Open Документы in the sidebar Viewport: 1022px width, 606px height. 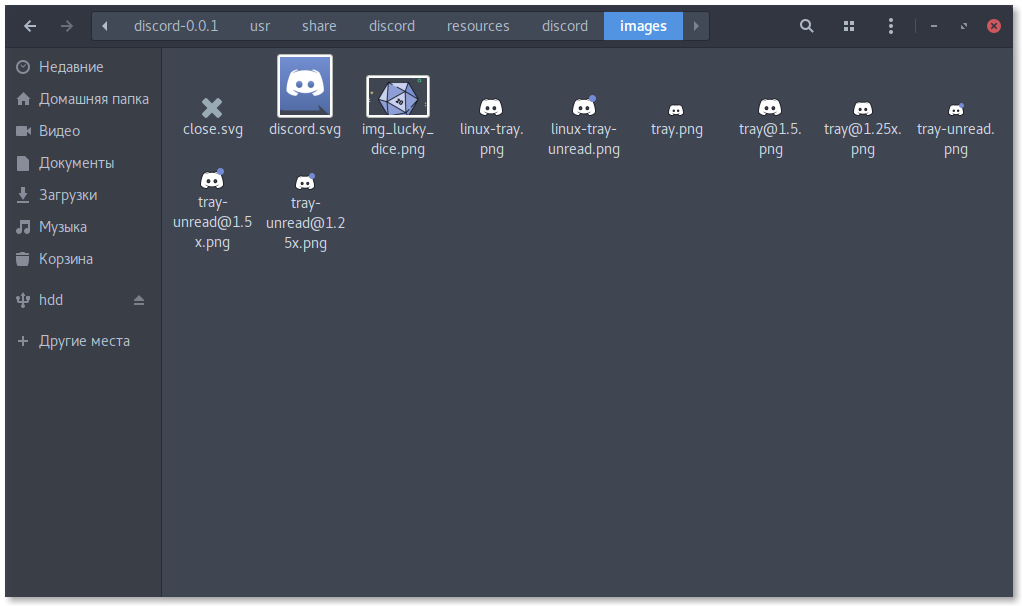(x=83, y=162)
